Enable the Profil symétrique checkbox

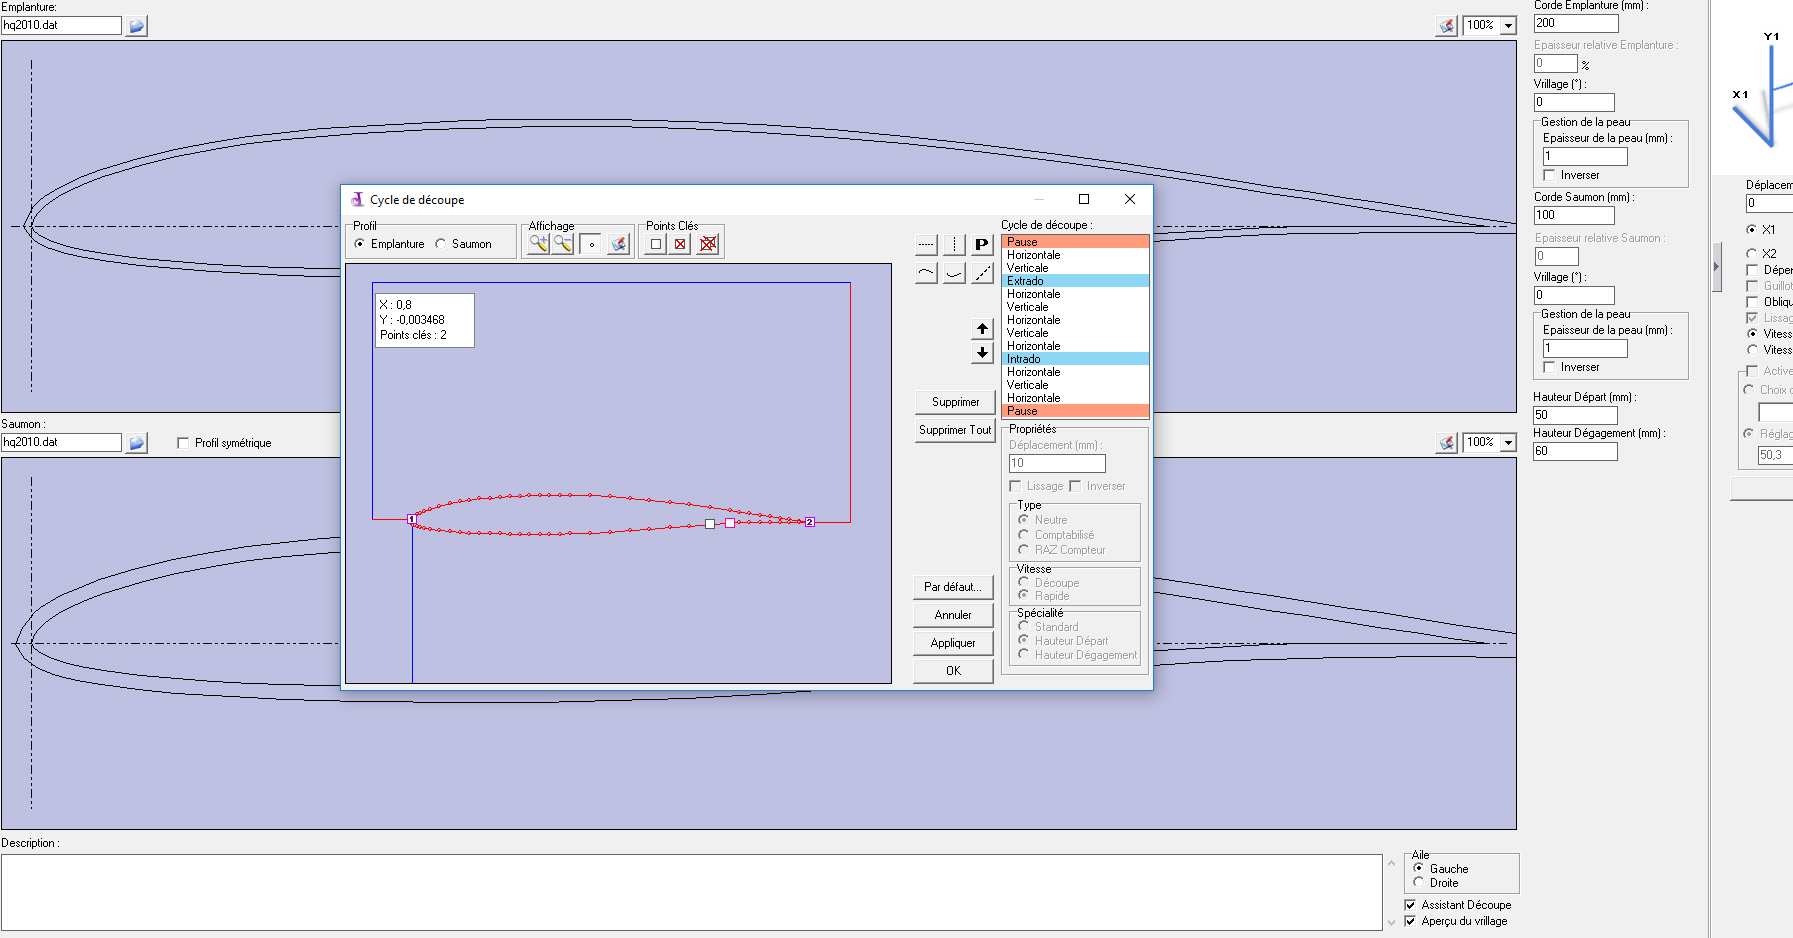tap(183, 443)
